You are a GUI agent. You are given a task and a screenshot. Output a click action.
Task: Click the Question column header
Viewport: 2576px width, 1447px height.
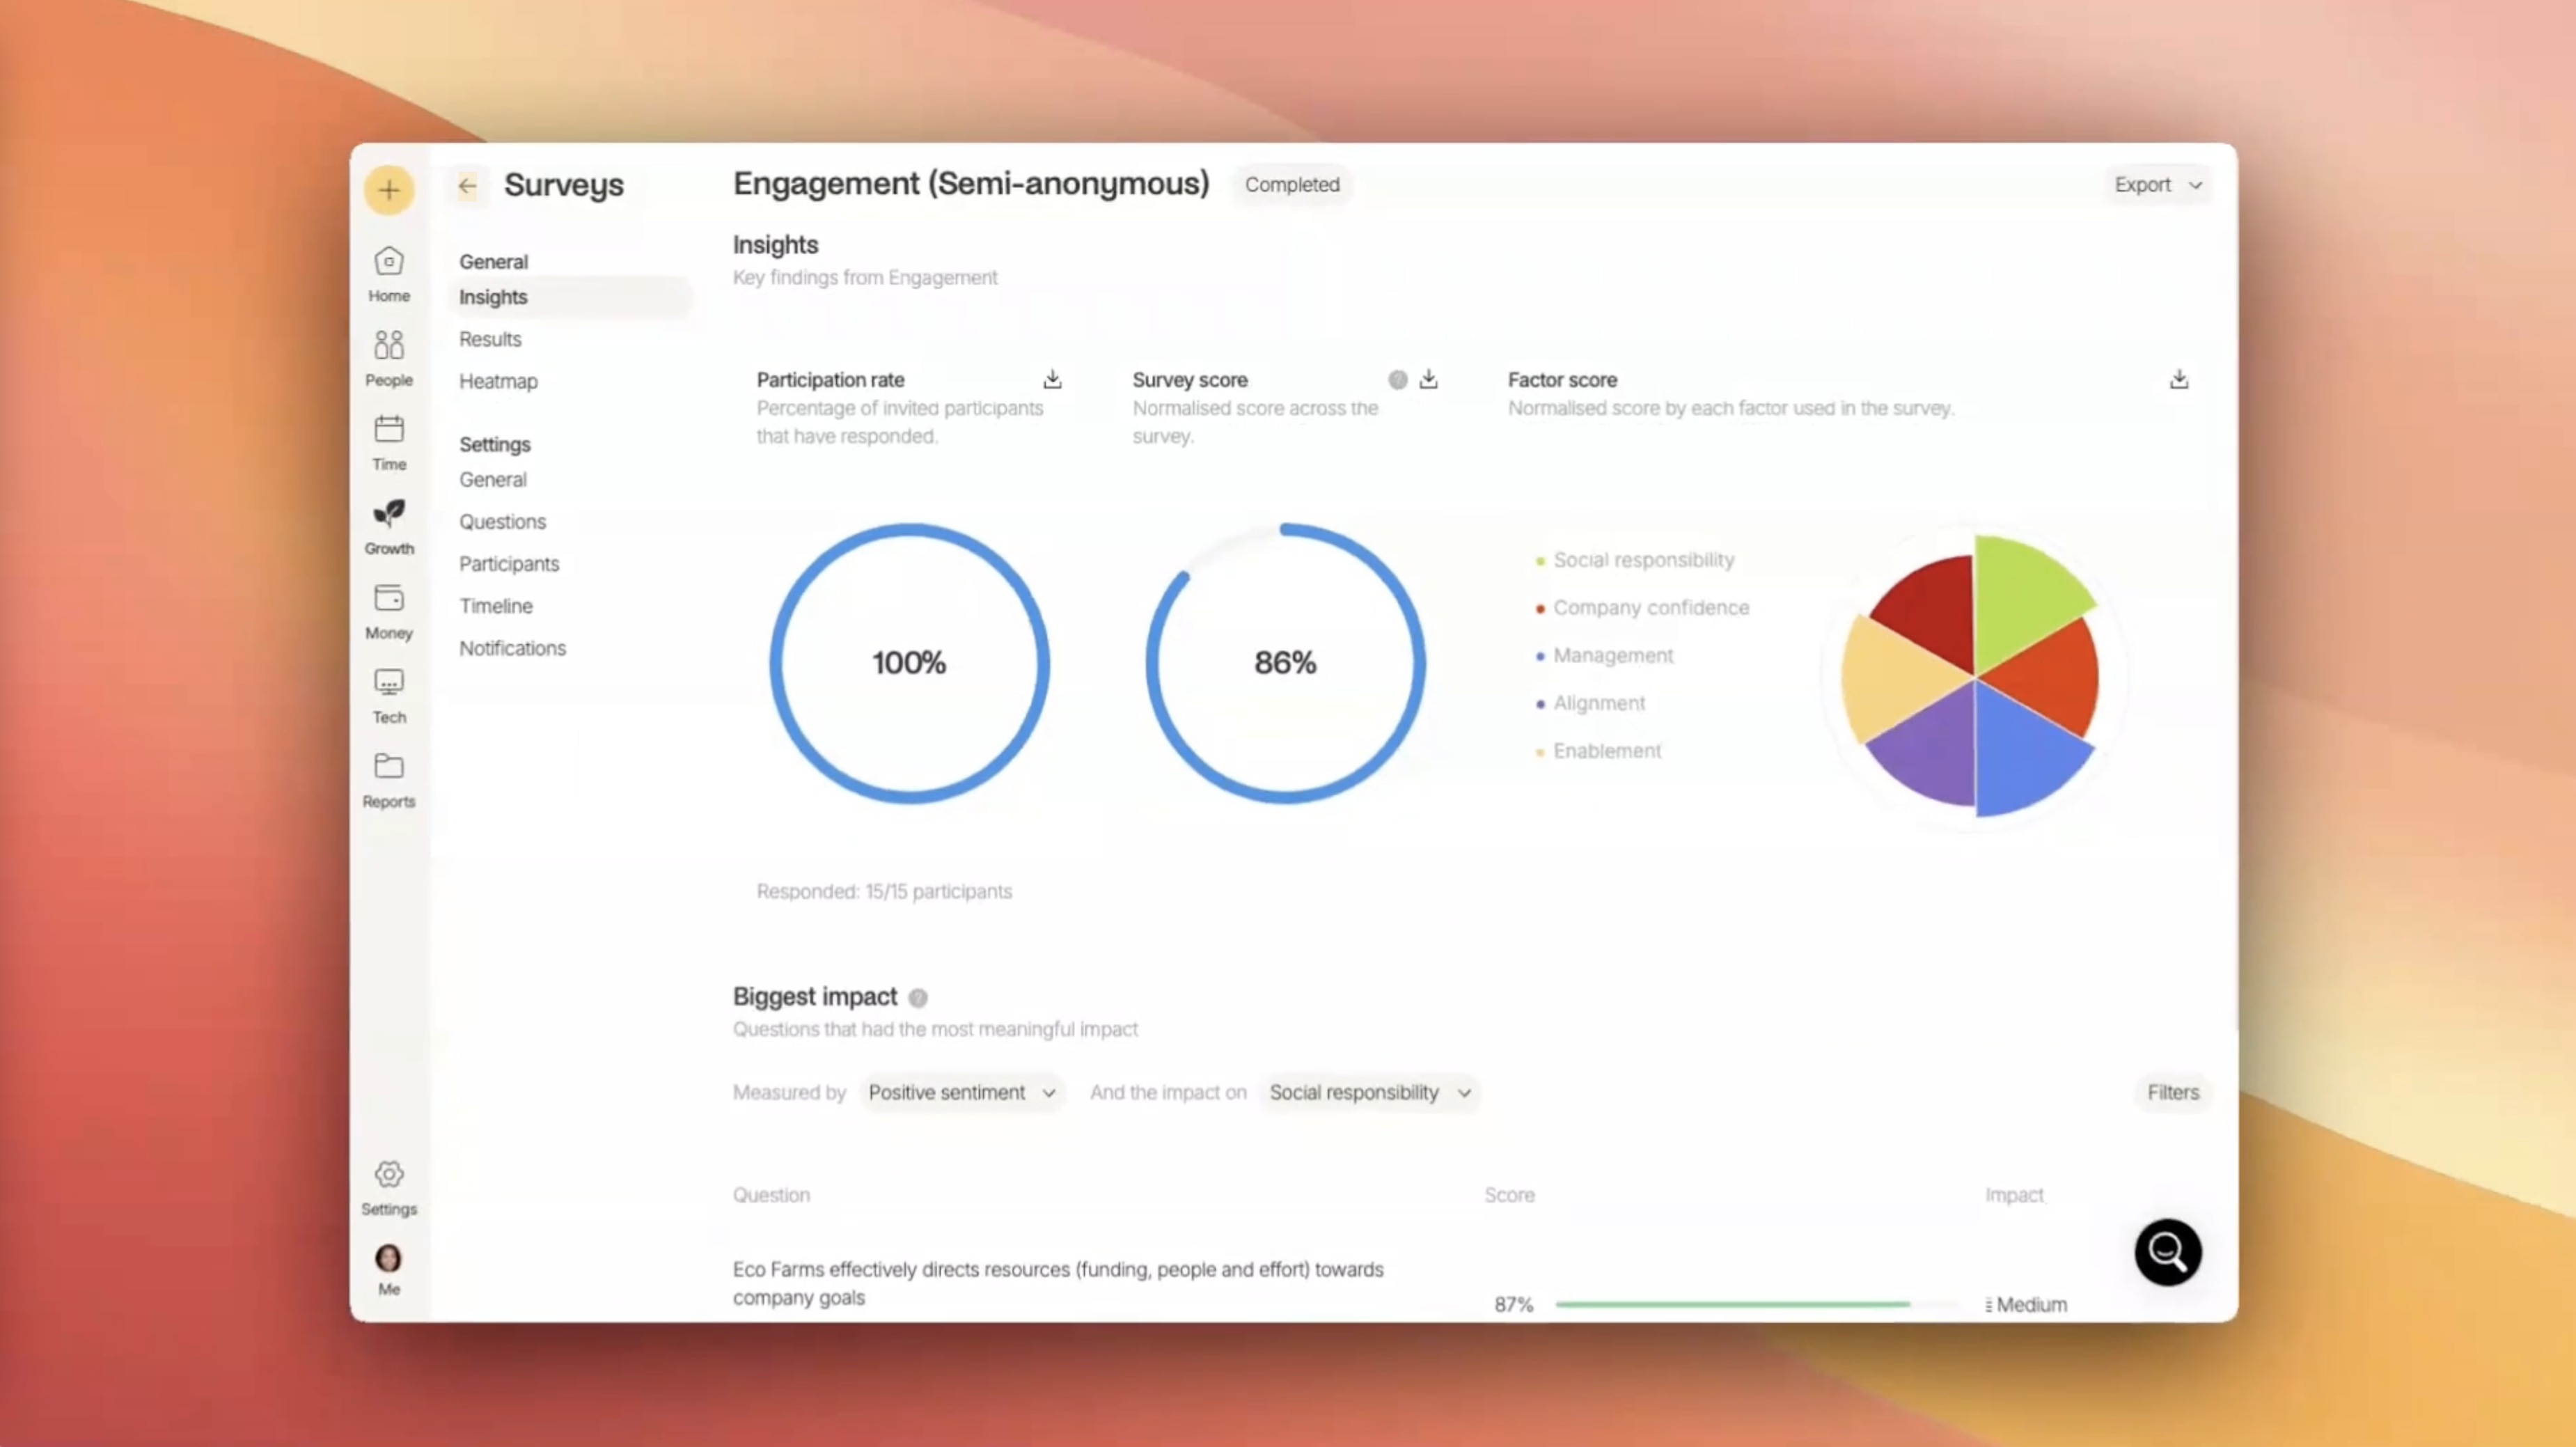click(771, 1196)
